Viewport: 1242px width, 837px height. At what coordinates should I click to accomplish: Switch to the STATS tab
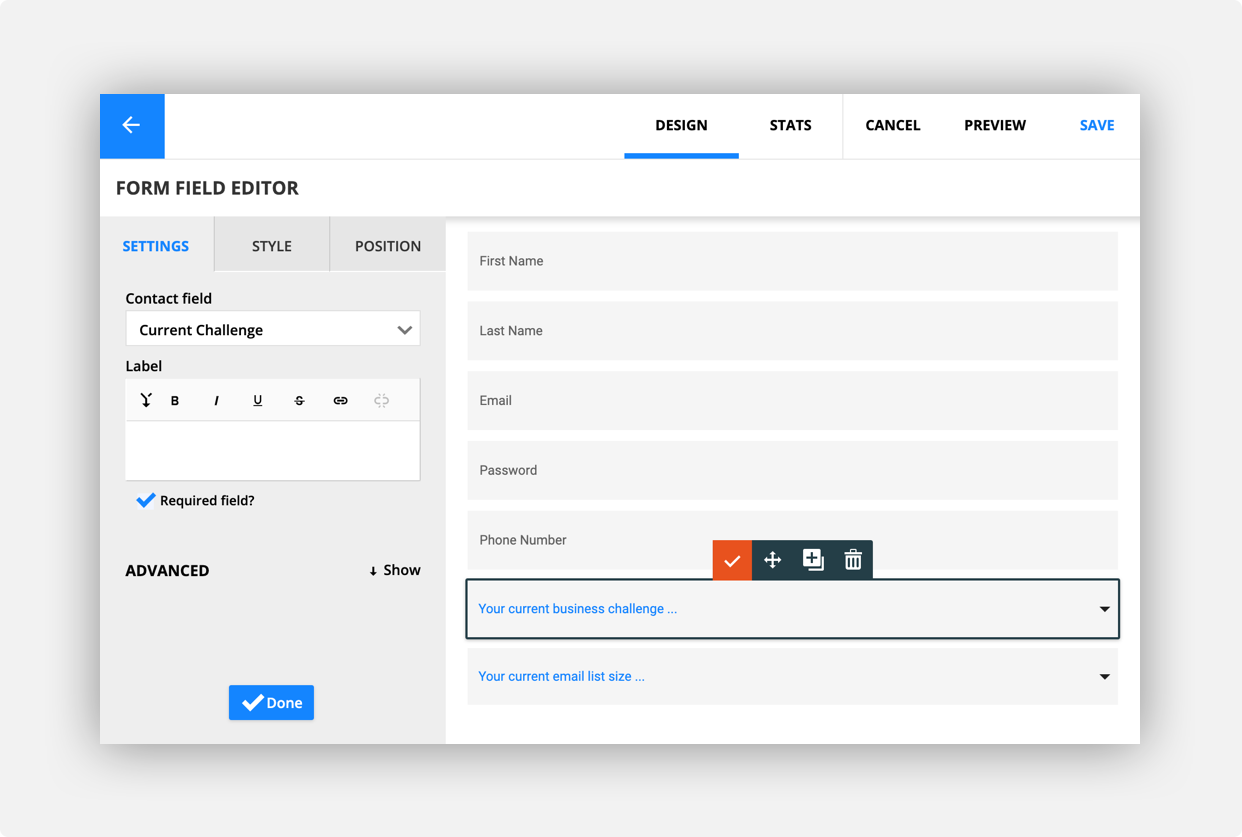[x=790, y=125]
